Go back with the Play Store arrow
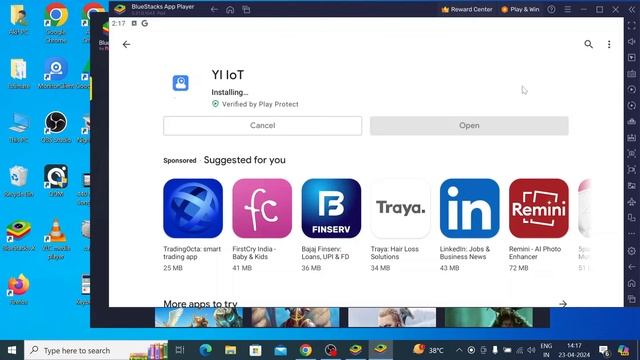This screenshot has width=640, height=360. click(x=126, y=44)
